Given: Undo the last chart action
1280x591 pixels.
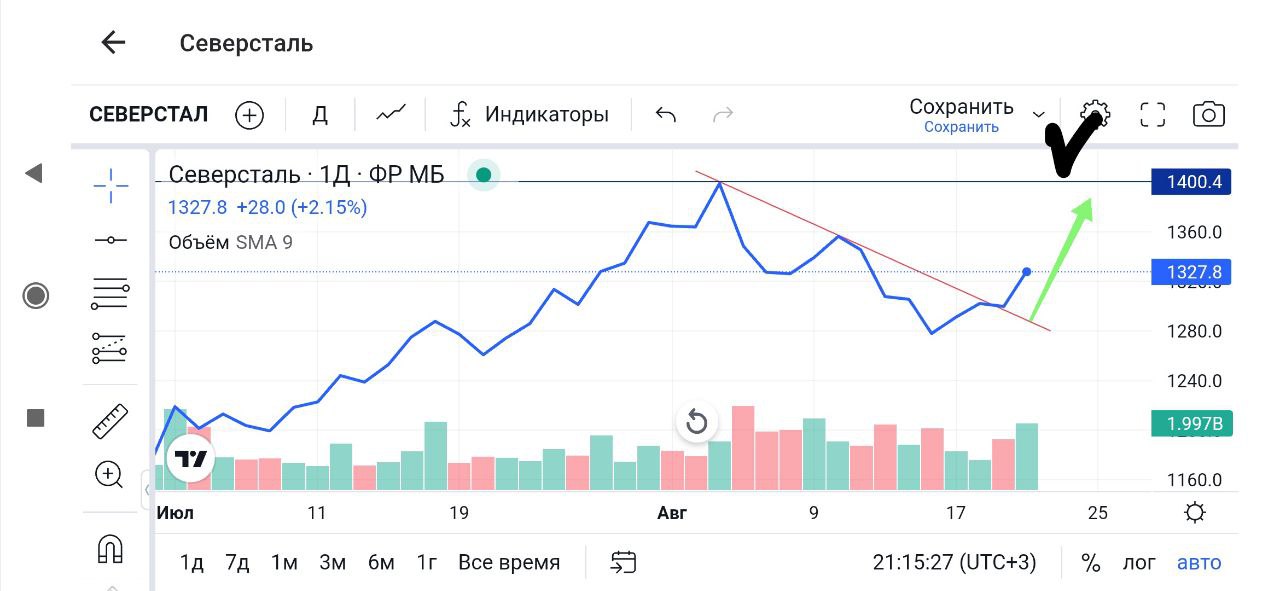Looking at the screenshot, I should 666,115.
